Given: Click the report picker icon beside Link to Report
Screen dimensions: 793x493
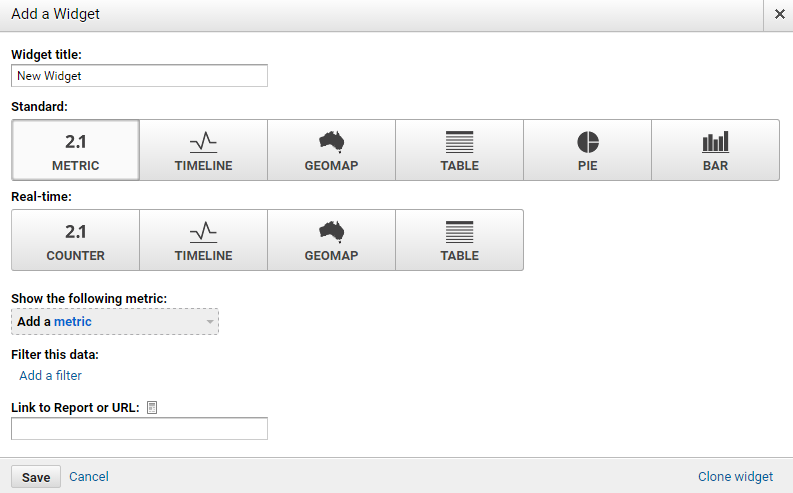Looking at the screenshot, I should click(x=152, y=408).
